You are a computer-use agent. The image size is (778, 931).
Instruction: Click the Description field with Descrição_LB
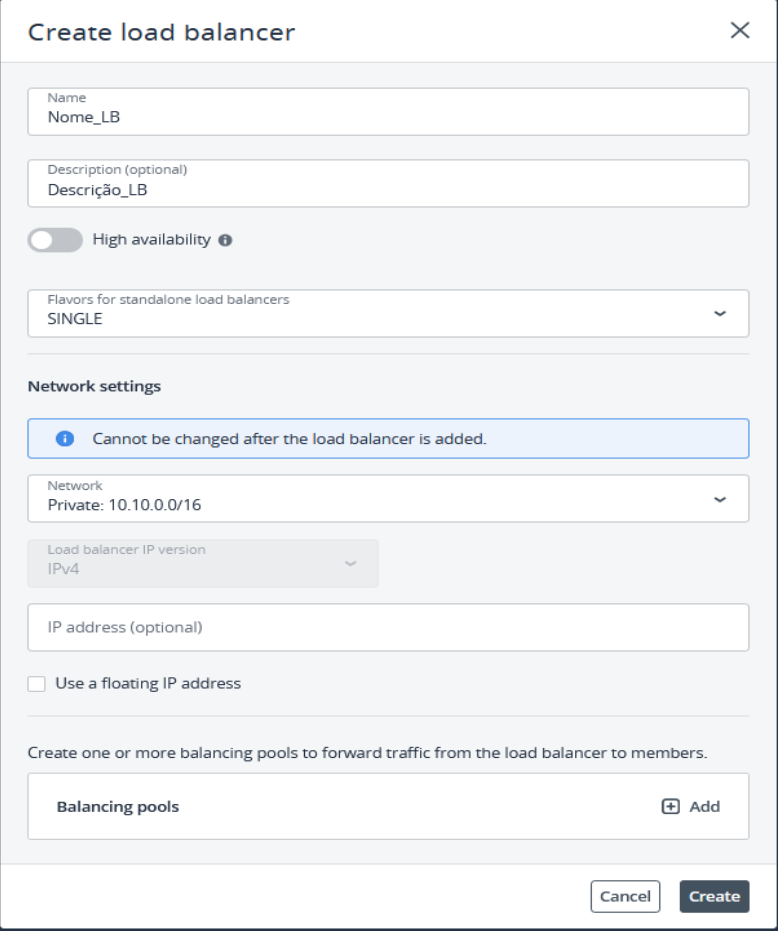(388, 183)
